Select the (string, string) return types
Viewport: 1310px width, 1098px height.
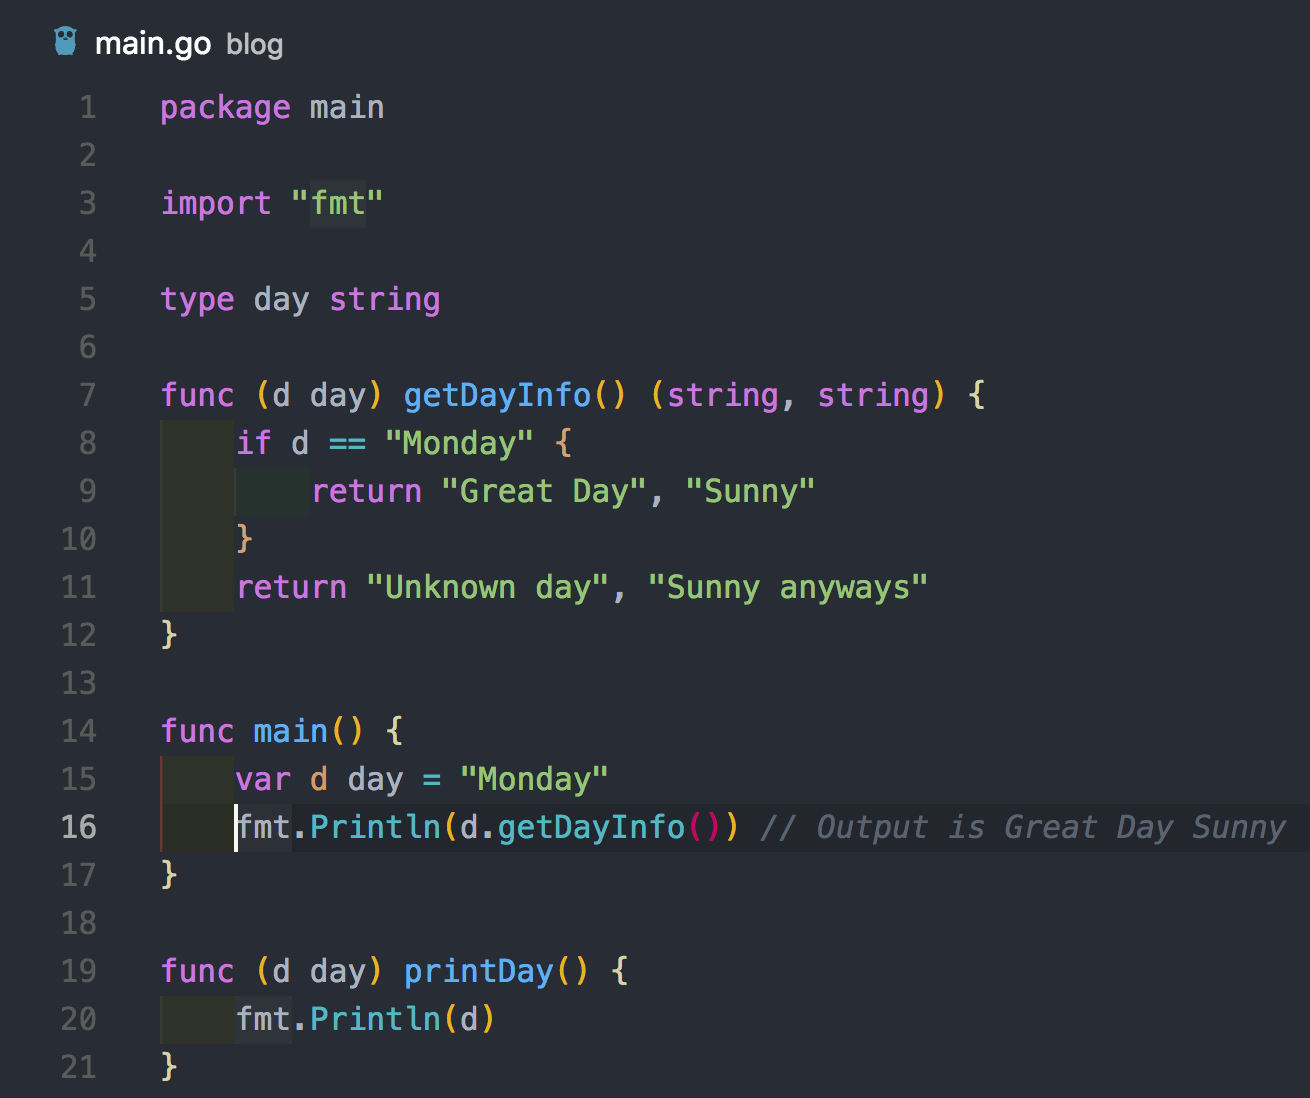(x=797, y=395)
